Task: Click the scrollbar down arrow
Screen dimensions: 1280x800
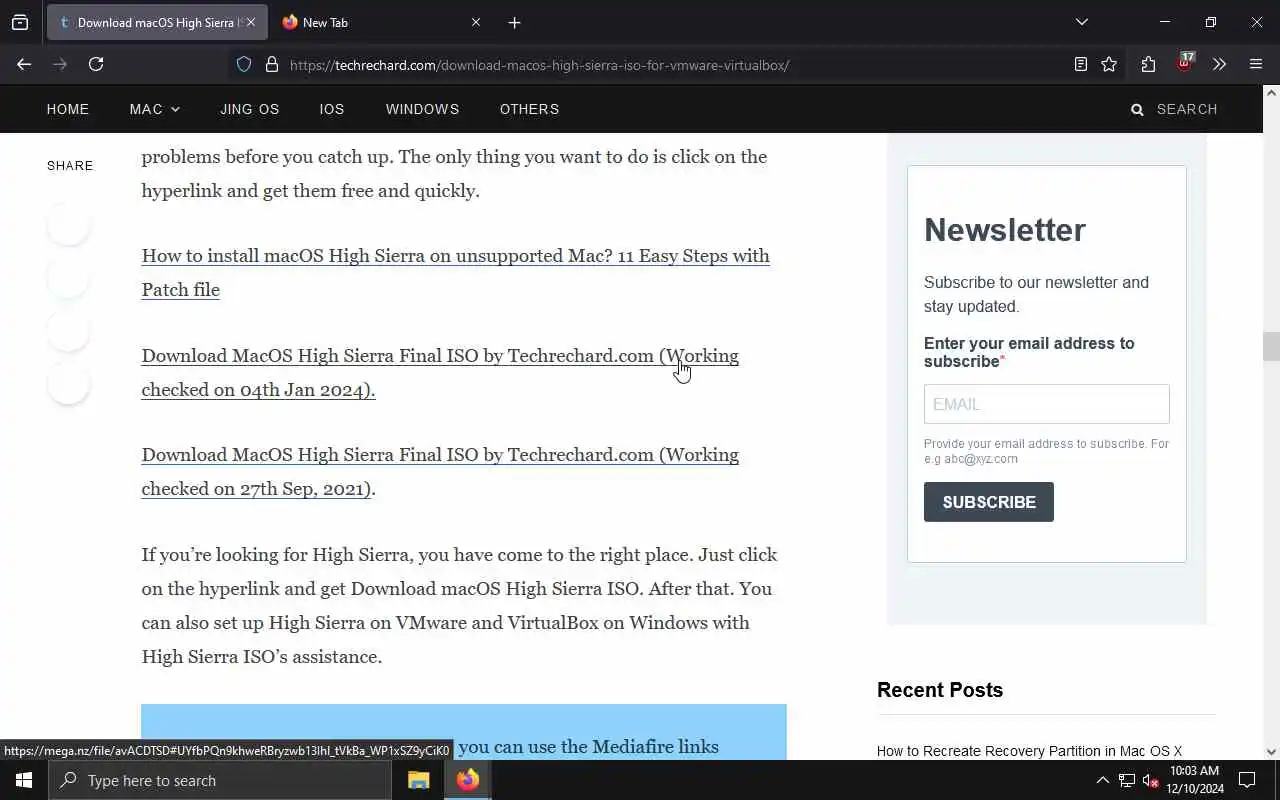Action: coord(1271,752)
